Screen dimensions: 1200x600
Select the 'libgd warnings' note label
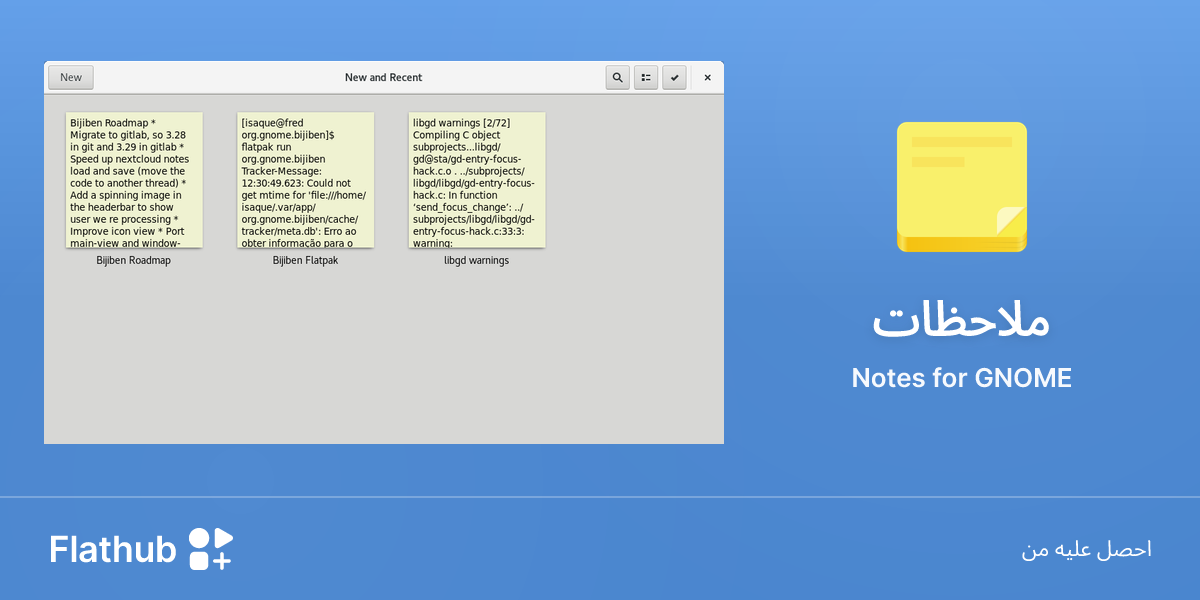[477, 261]
